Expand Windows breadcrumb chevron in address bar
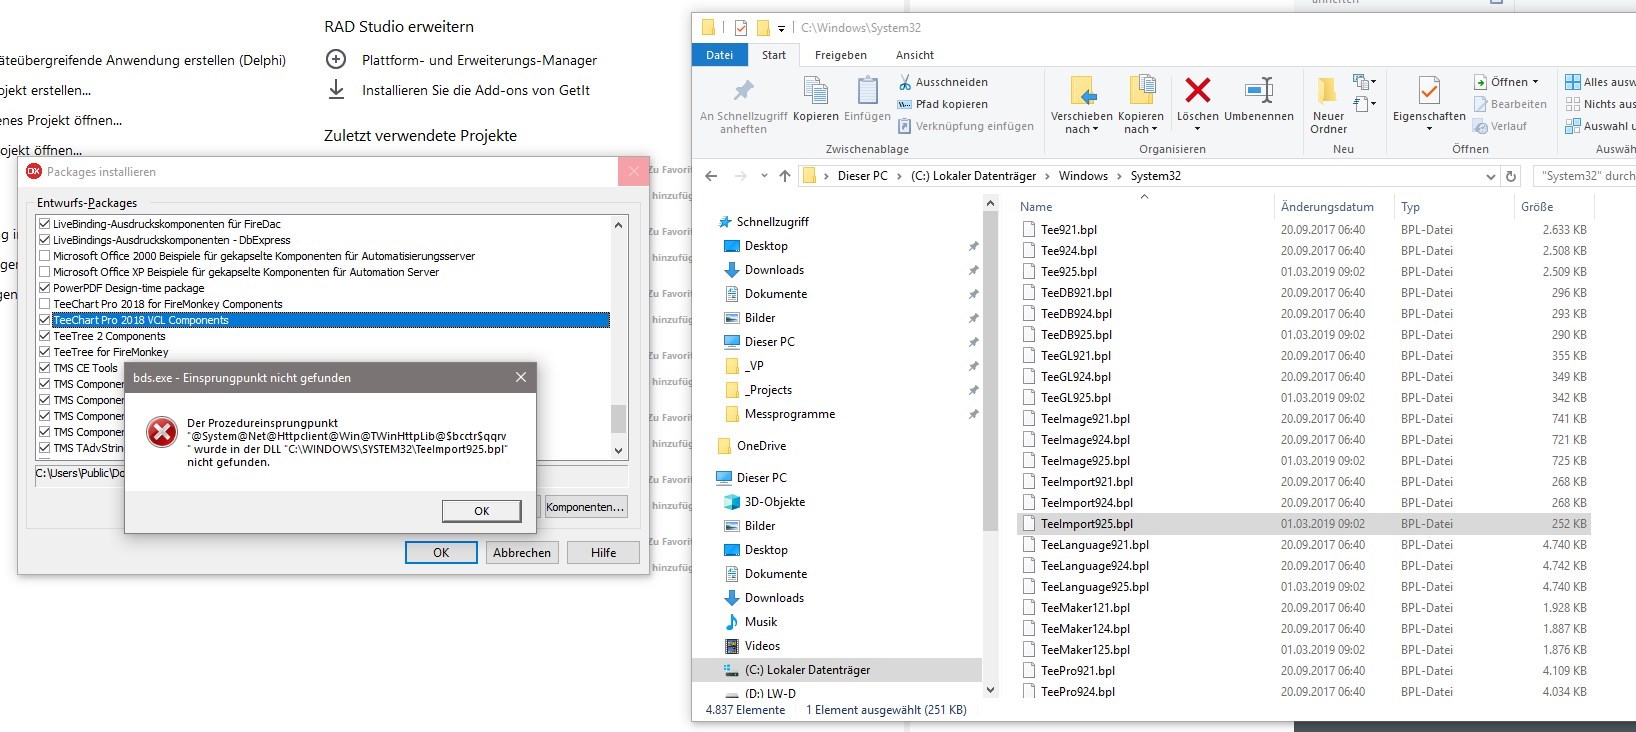This screenshot has width=1636, height=732. click(x=1119, y=176)
